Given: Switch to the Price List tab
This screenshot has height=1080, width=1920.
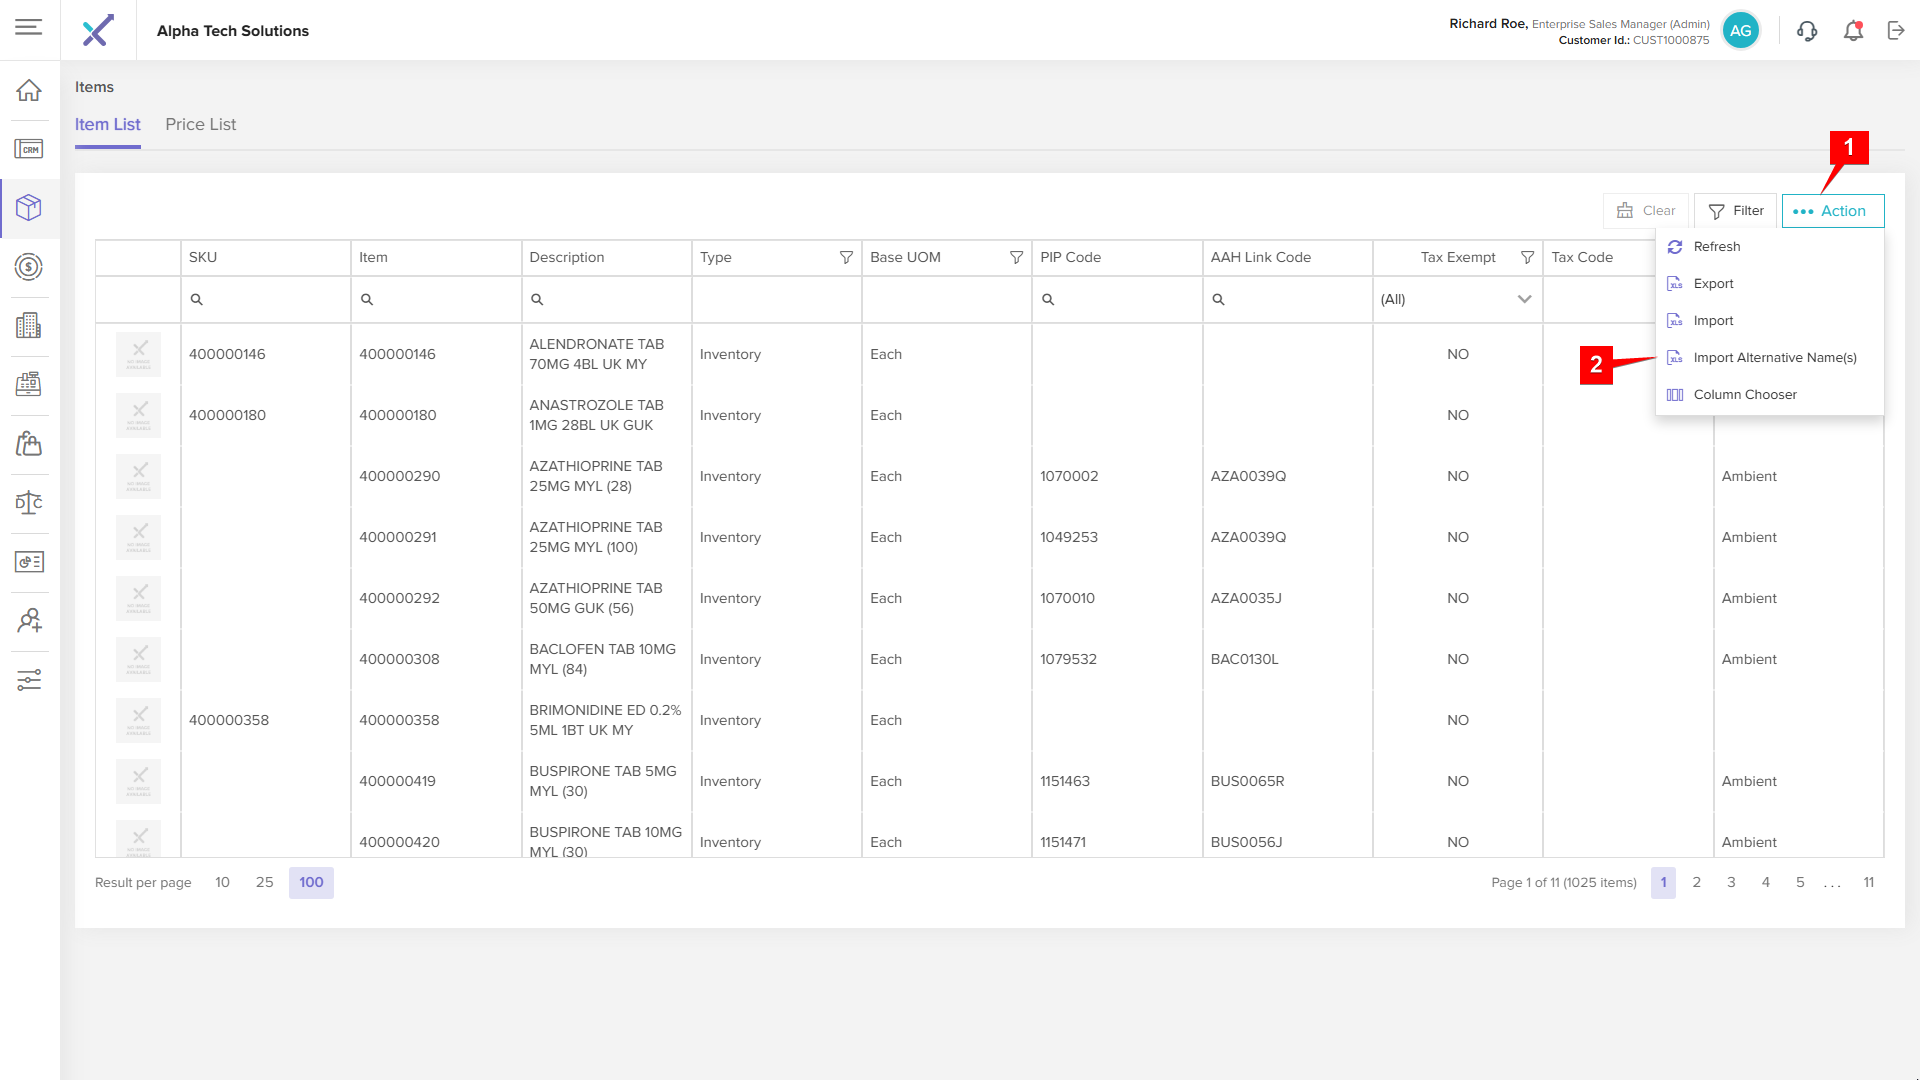Looking at the screenshot, I should 200,125.
